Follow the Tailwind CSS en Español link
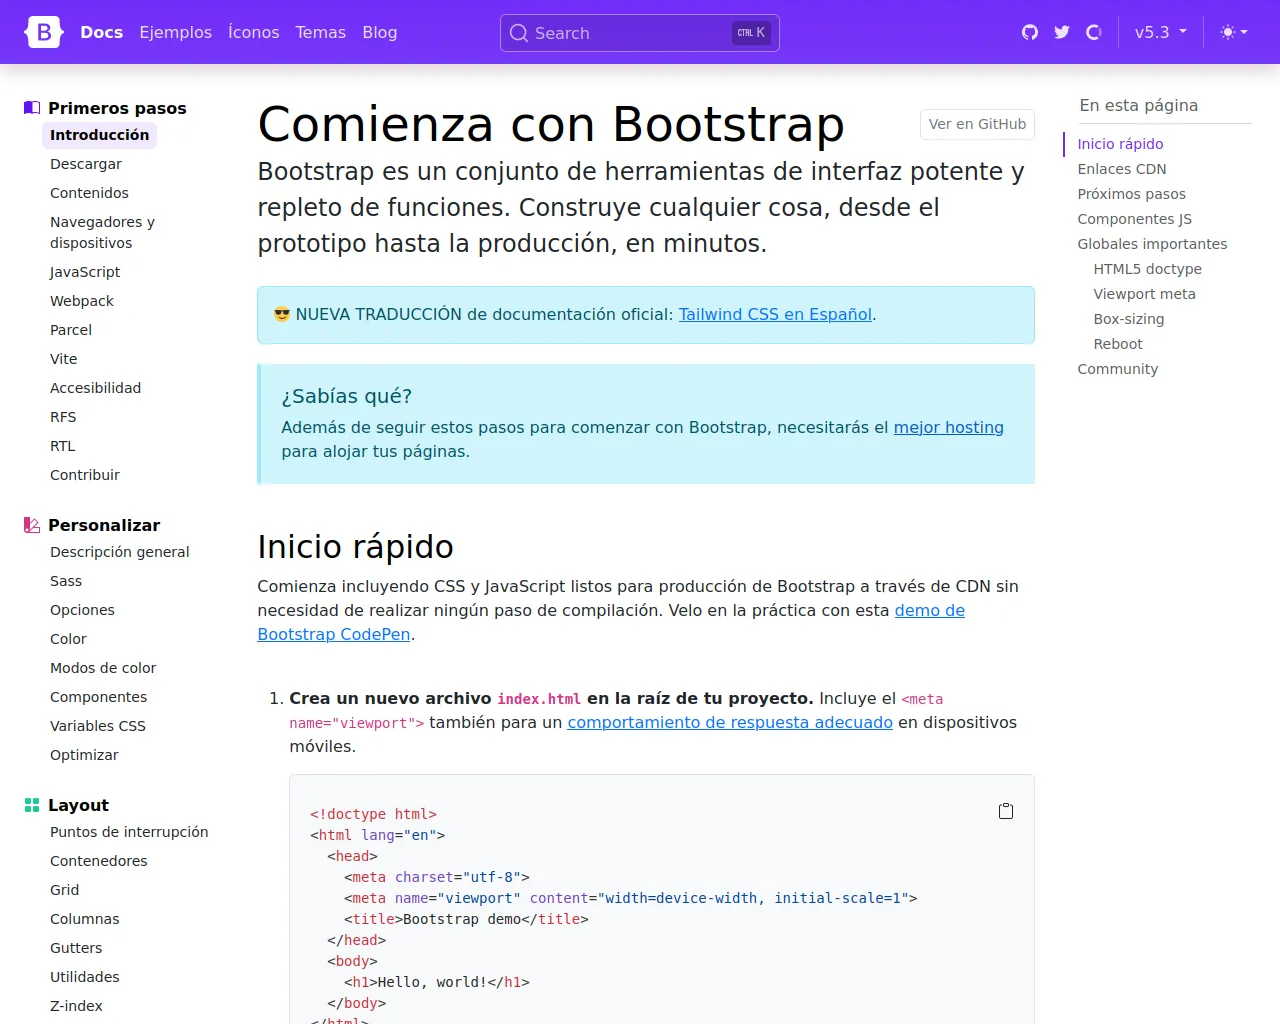Screen dimensions: 1280x1024 pos(775,314)
